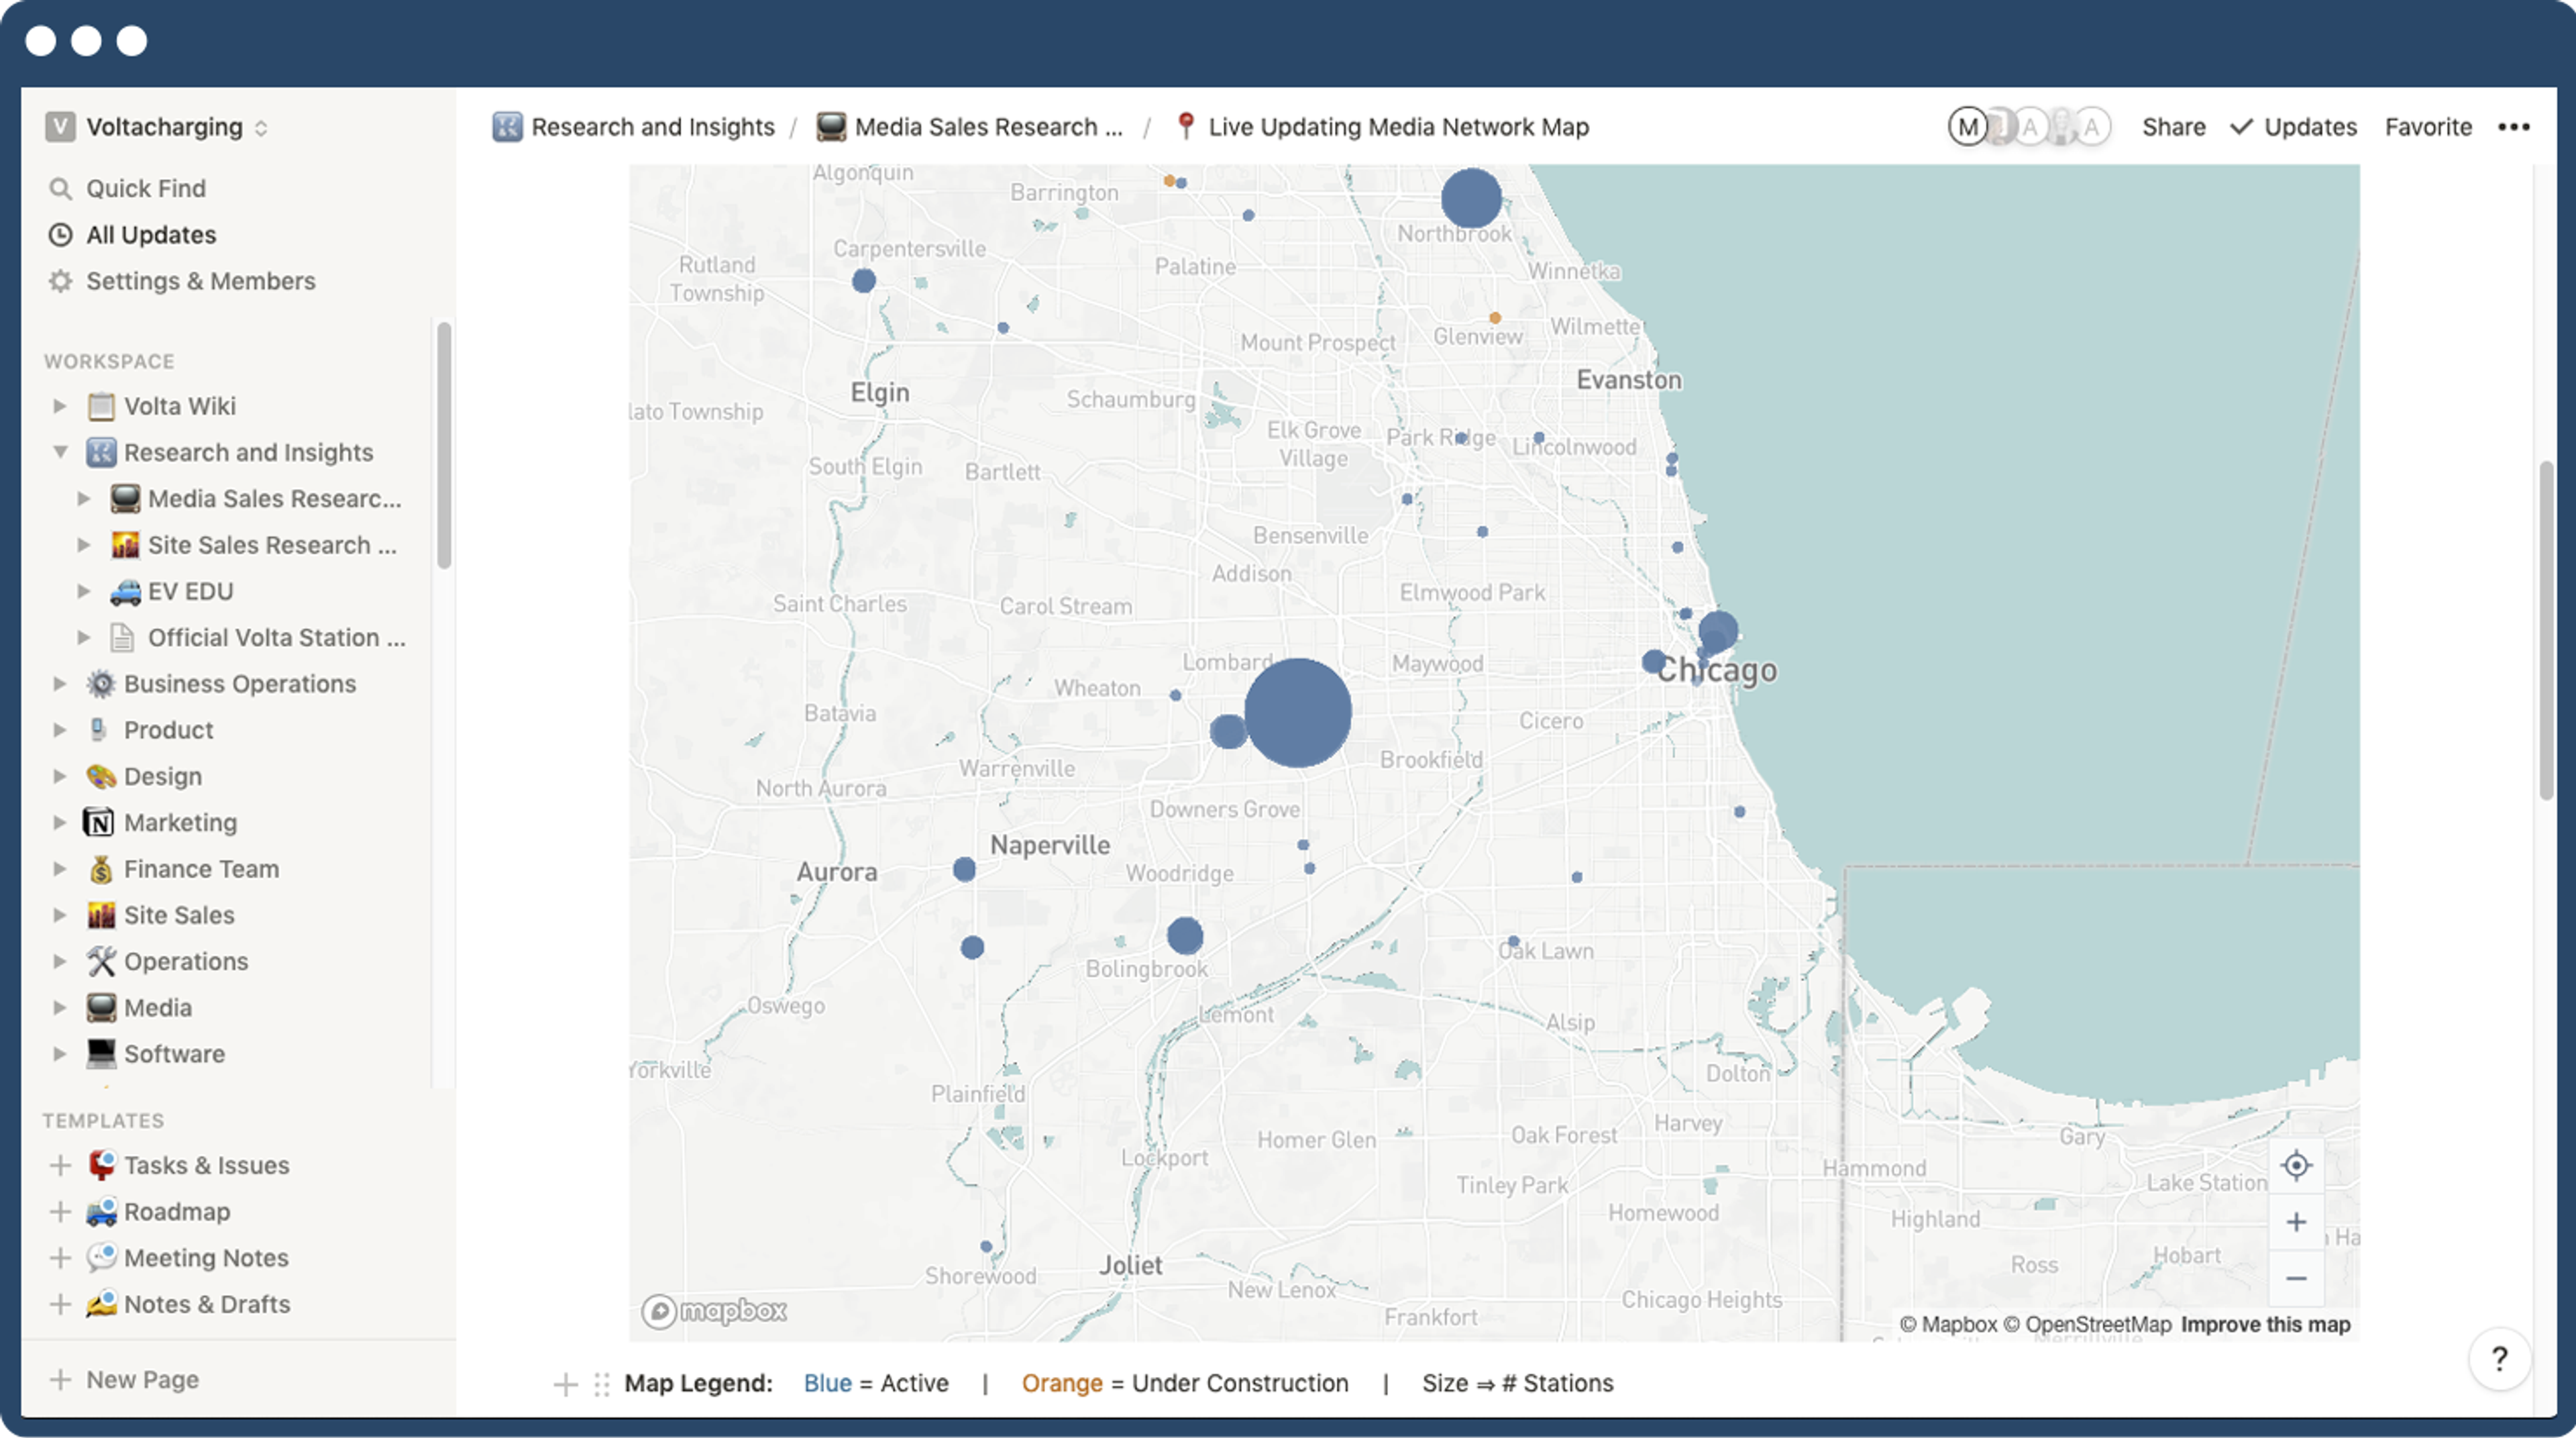Create a New Page
The image size is (2576, 1438).
click(x=124, y=1379)
